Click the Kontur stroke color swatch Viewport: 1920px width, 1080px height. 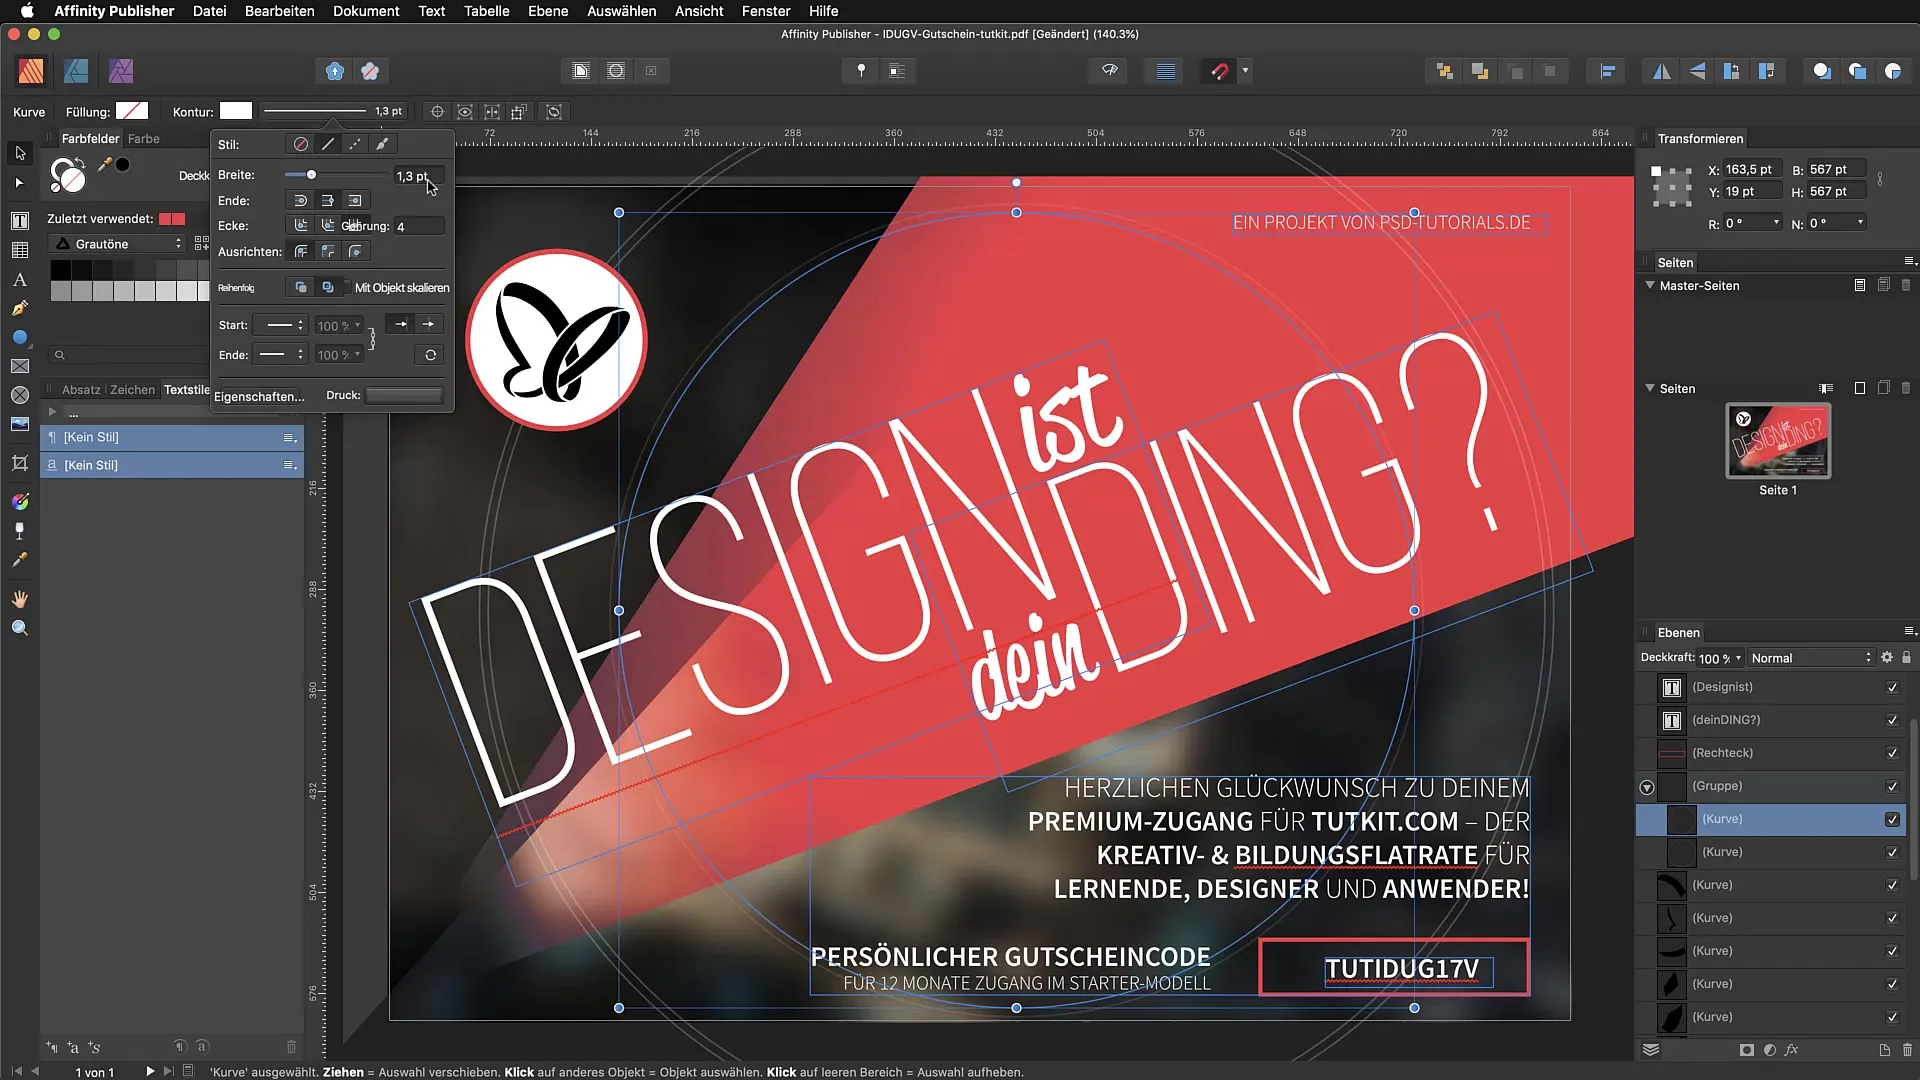236,111
